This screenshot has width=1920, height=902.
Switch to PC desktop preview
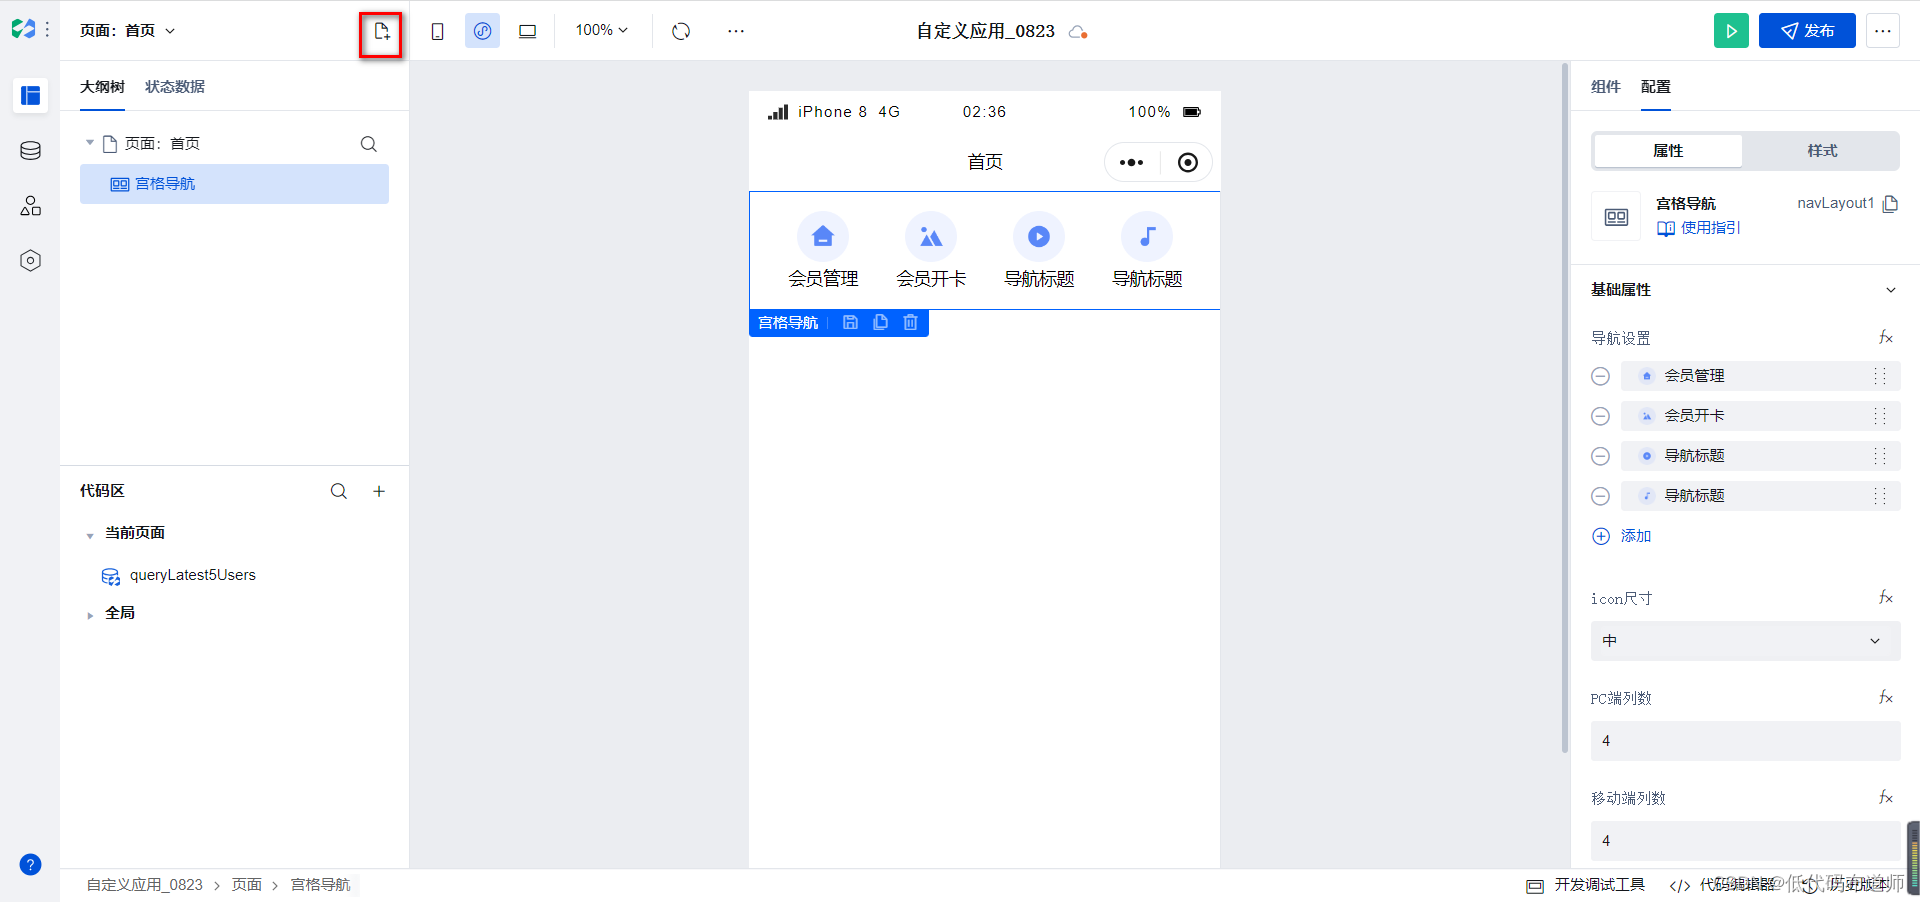pos(527,31)
